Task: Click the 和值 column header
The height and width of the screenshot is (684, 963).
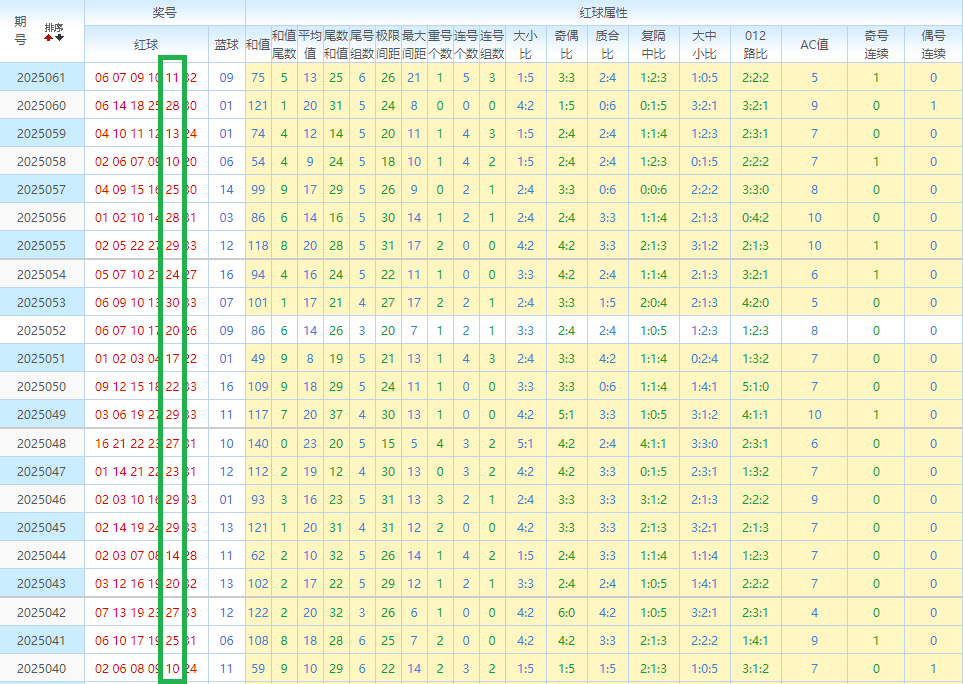Action: [x=257, y=44]
